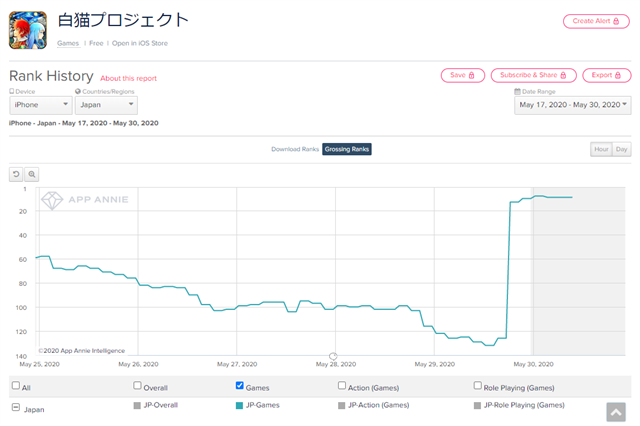Collapse the Japan row expander

[16, 407]
